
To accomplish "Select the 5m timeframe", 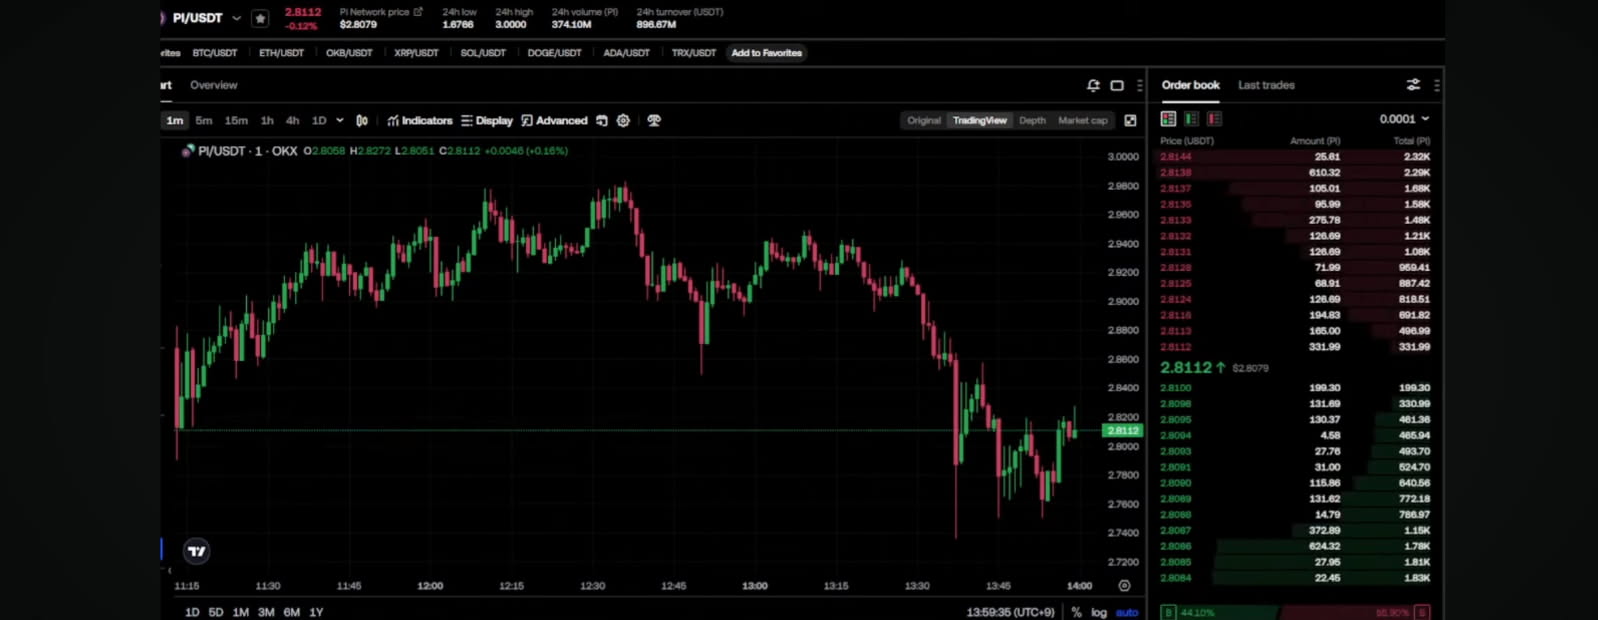I will click(204, 120).
